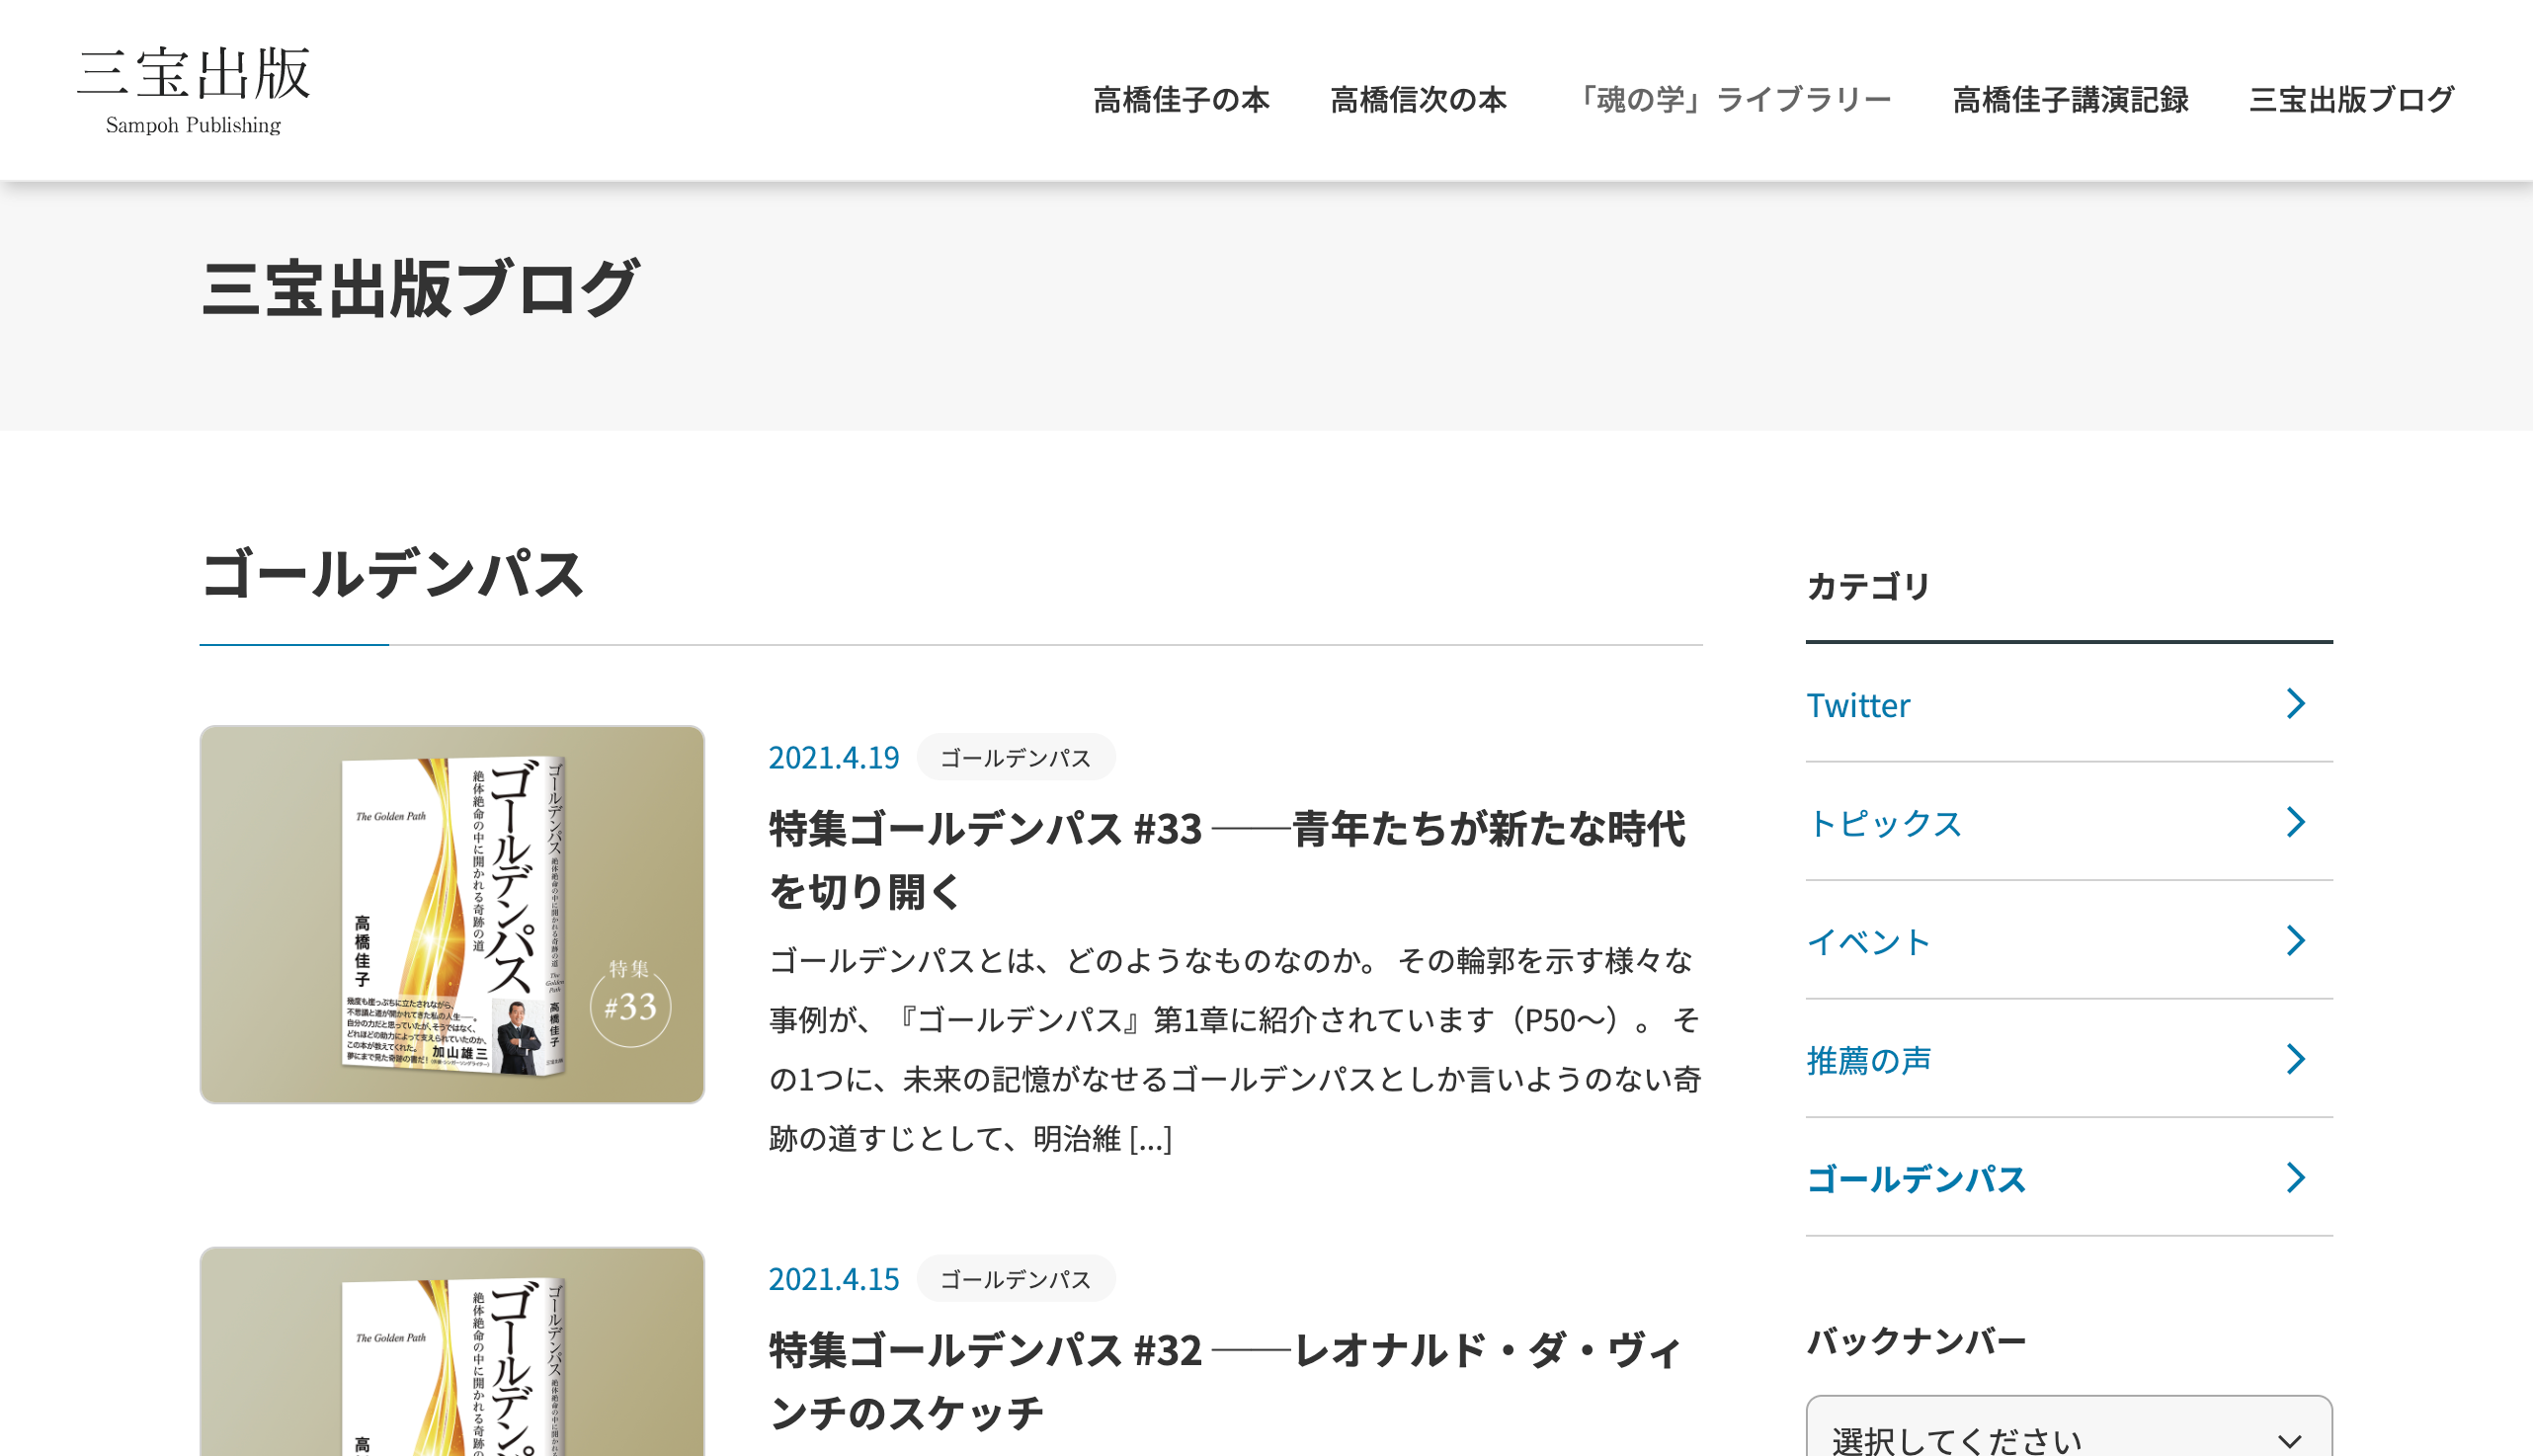Click the excerpt text of article #33
Screen dimensions: 2533x1456
(1235, 1050)
